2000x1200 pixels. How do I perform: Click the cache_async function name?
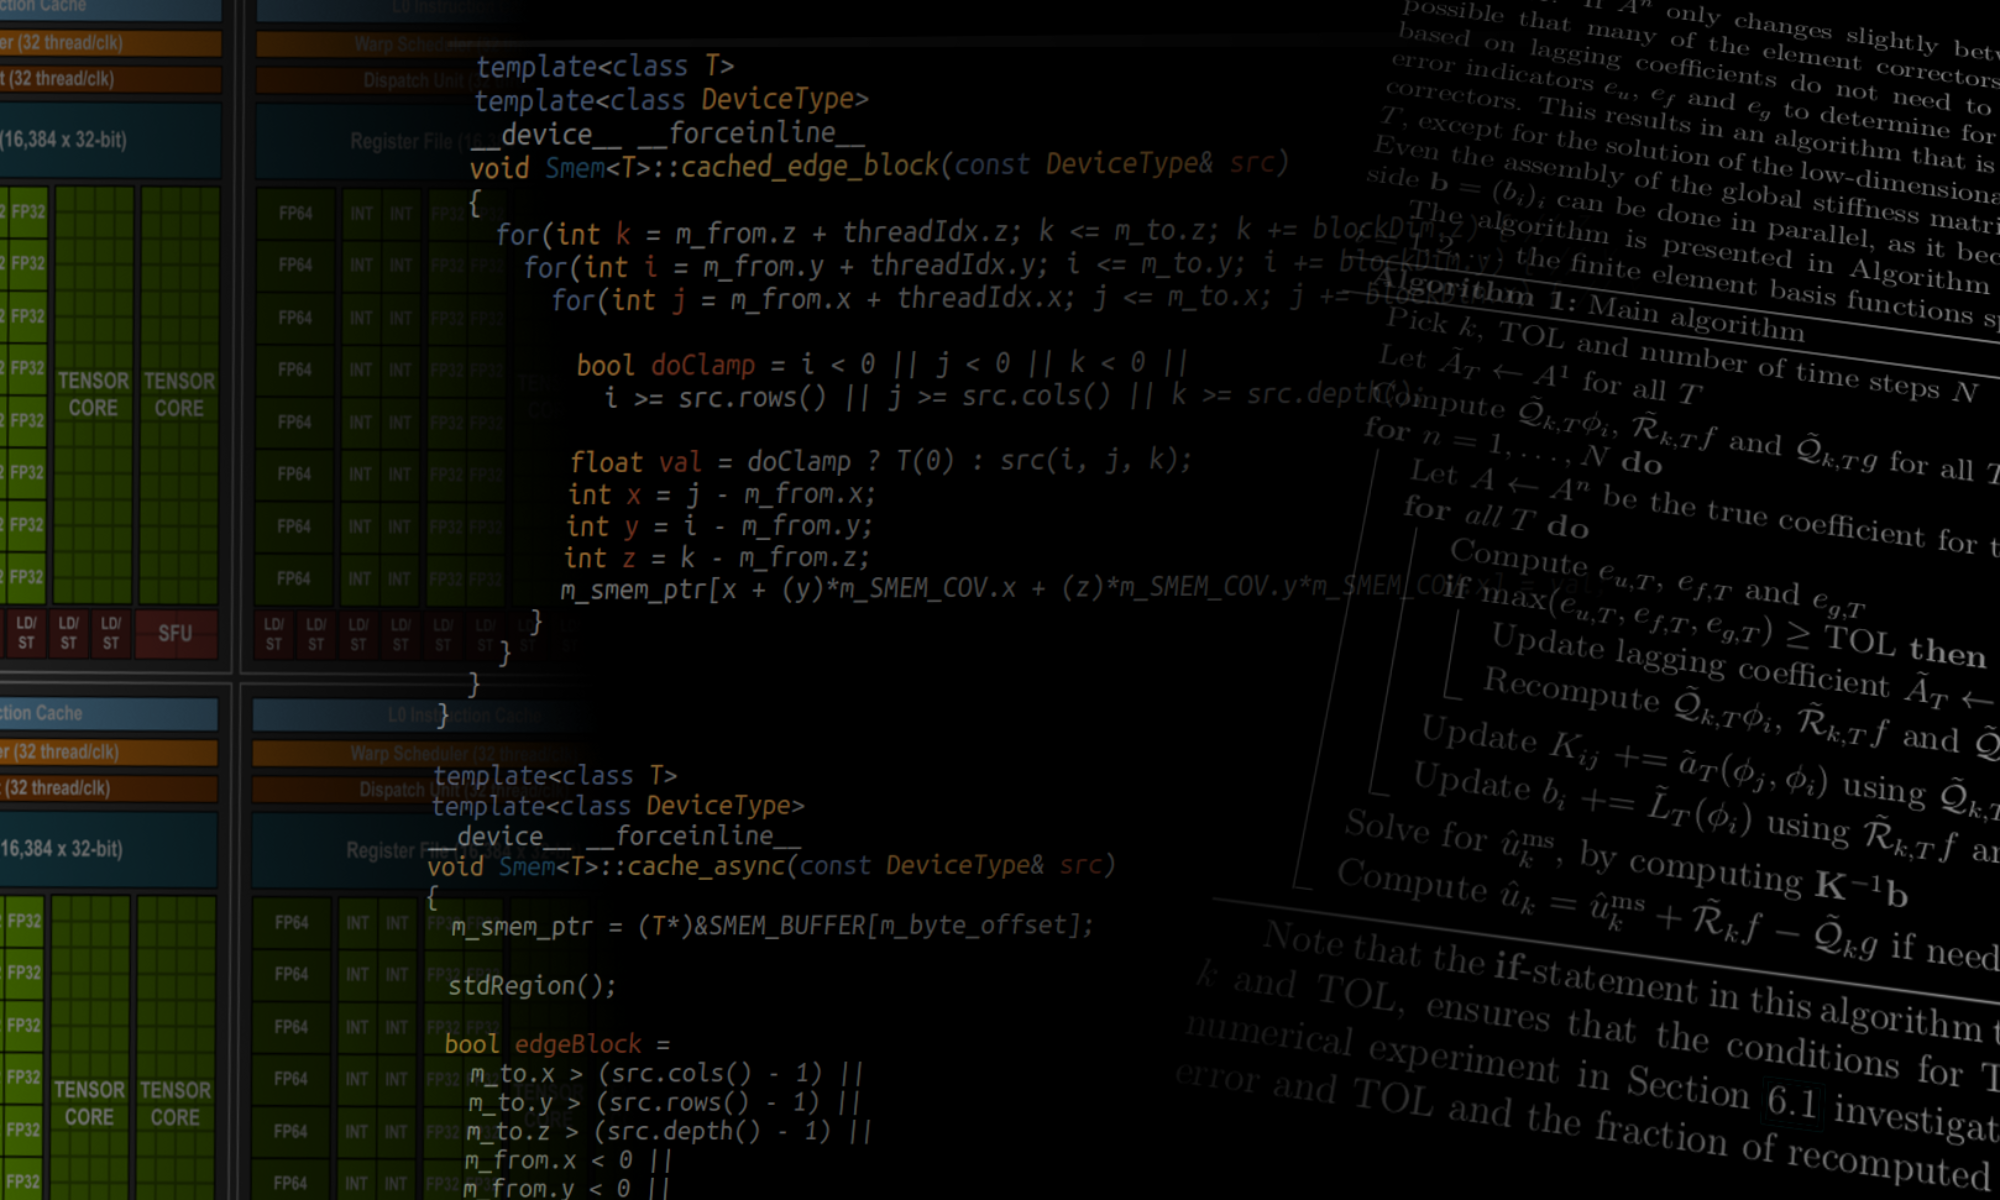(706, 866)
